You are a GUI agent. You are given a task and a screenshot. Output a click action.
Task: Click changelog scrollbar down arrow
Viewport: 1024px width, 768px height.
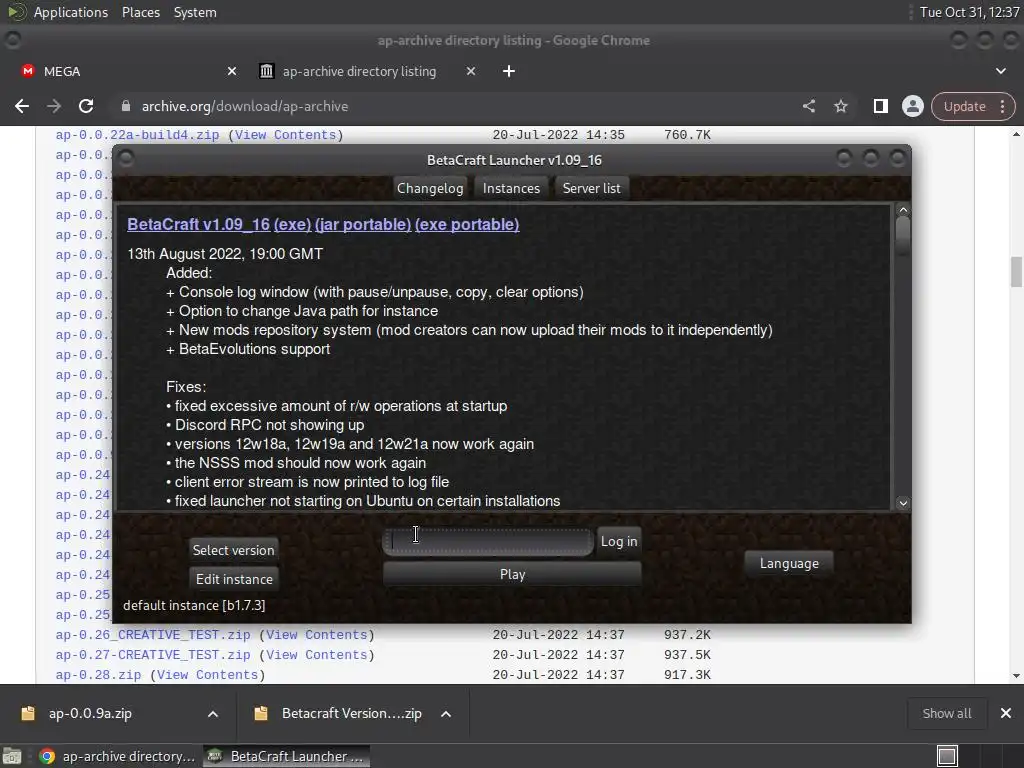(x=903, y=503)
